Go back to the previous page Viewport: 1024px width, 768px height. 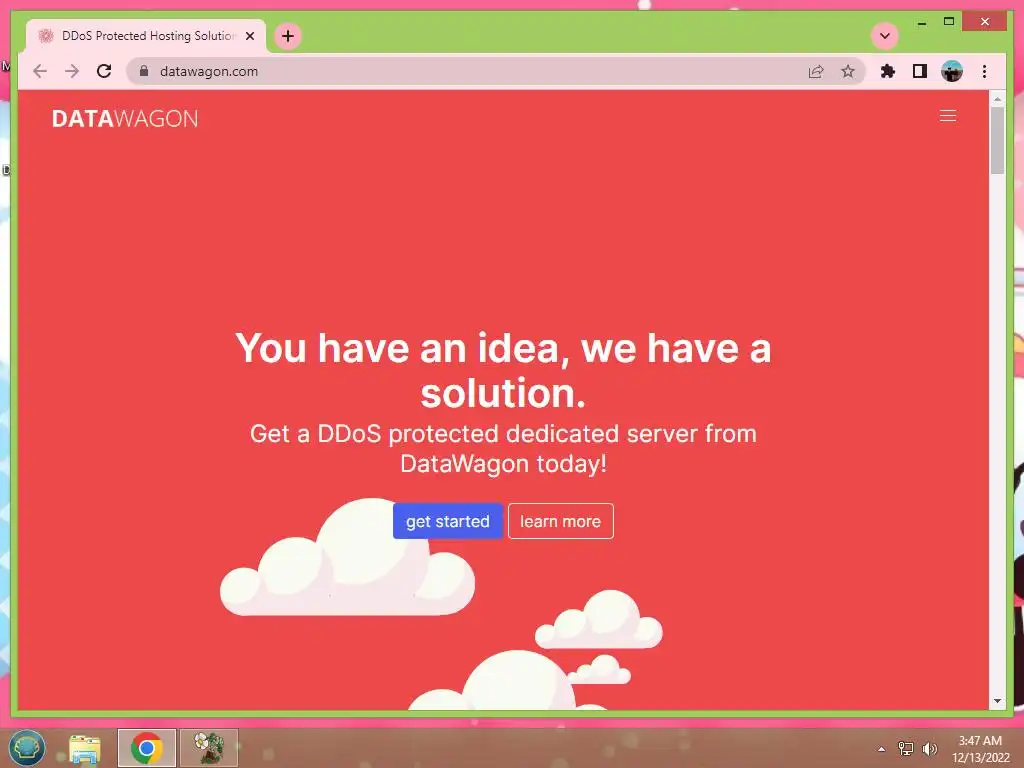[x=40, y=71]
